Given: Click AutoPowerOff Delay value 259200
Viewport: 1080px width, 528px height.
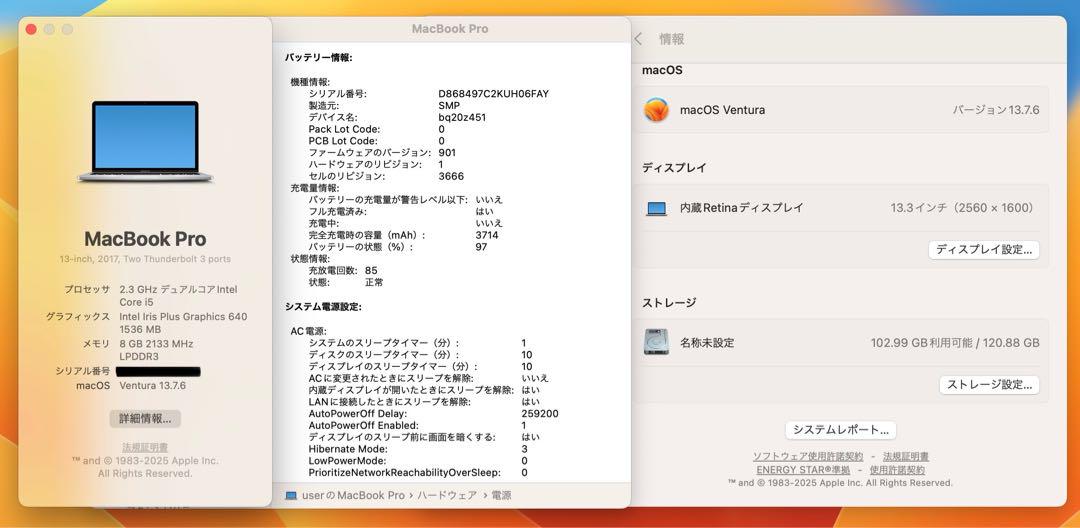Looking at the screenshot, I should point(540,414).
